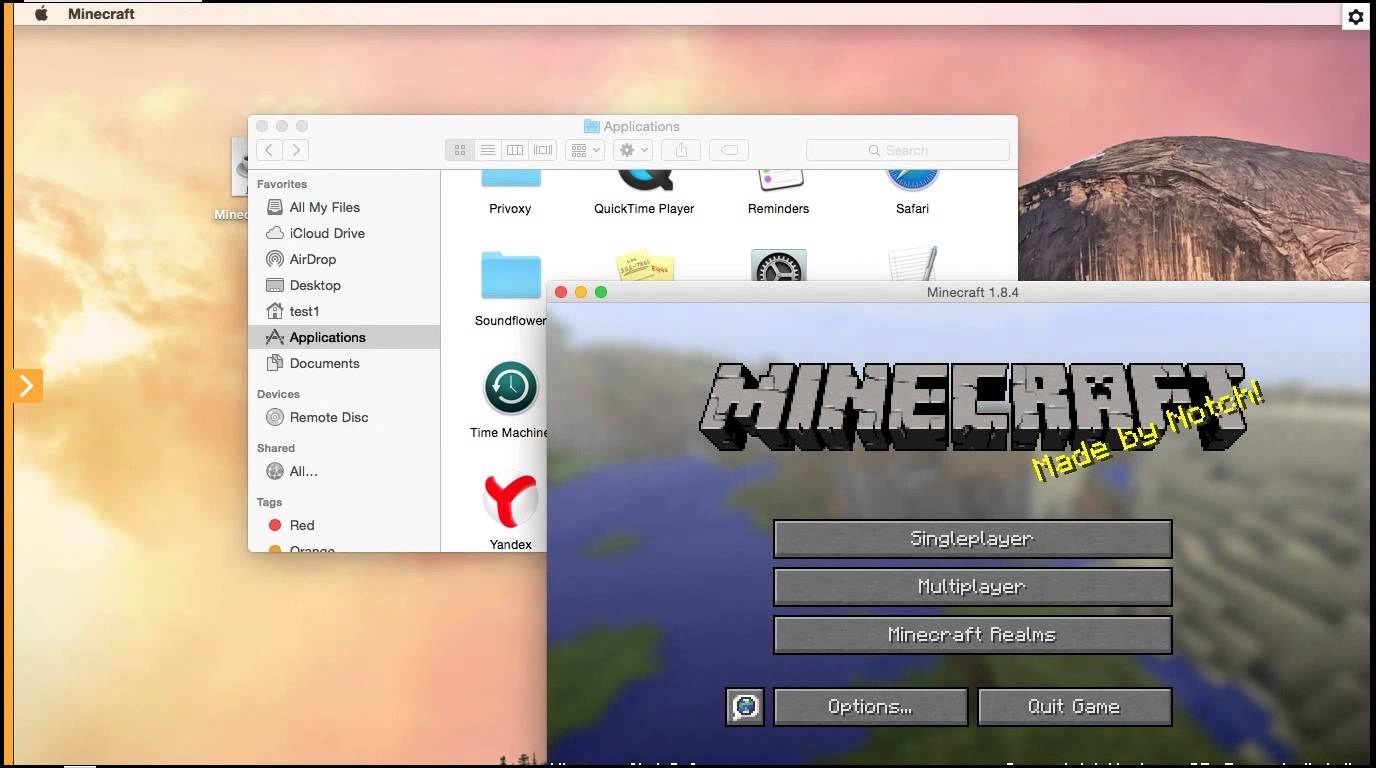Select Remote Disc under Devices
This screenshot has width=1376, height=768.
[344, 417]
